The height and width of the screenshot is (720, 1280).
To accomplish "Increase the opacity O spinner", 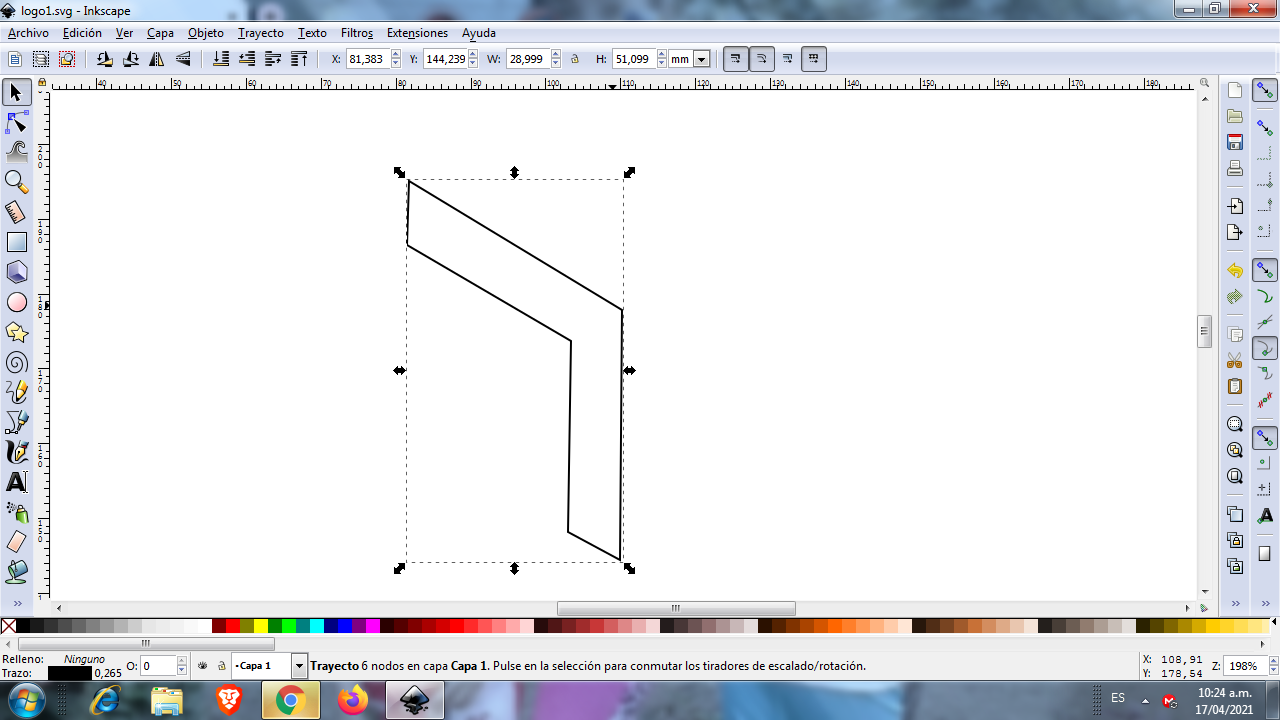I will (182, 661).
